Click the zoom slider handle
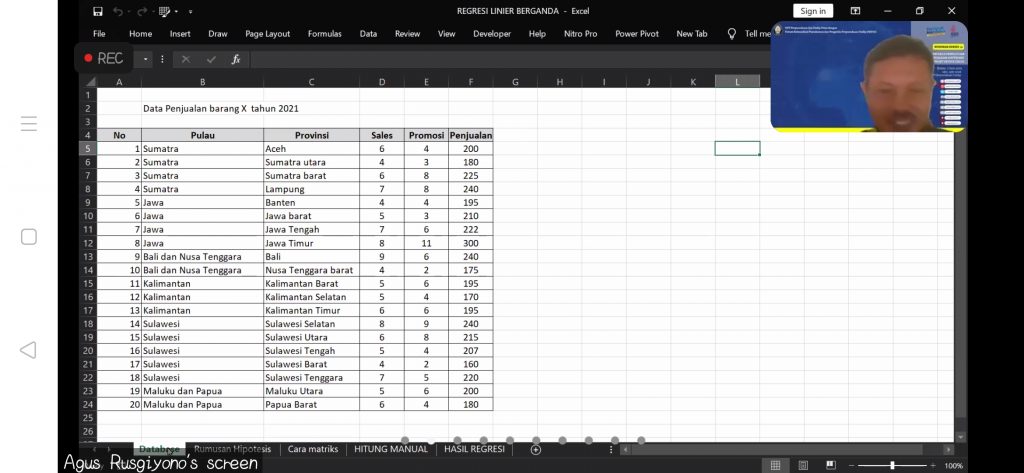Screen dimensions: 1024x473 click(x=892, y=465)
